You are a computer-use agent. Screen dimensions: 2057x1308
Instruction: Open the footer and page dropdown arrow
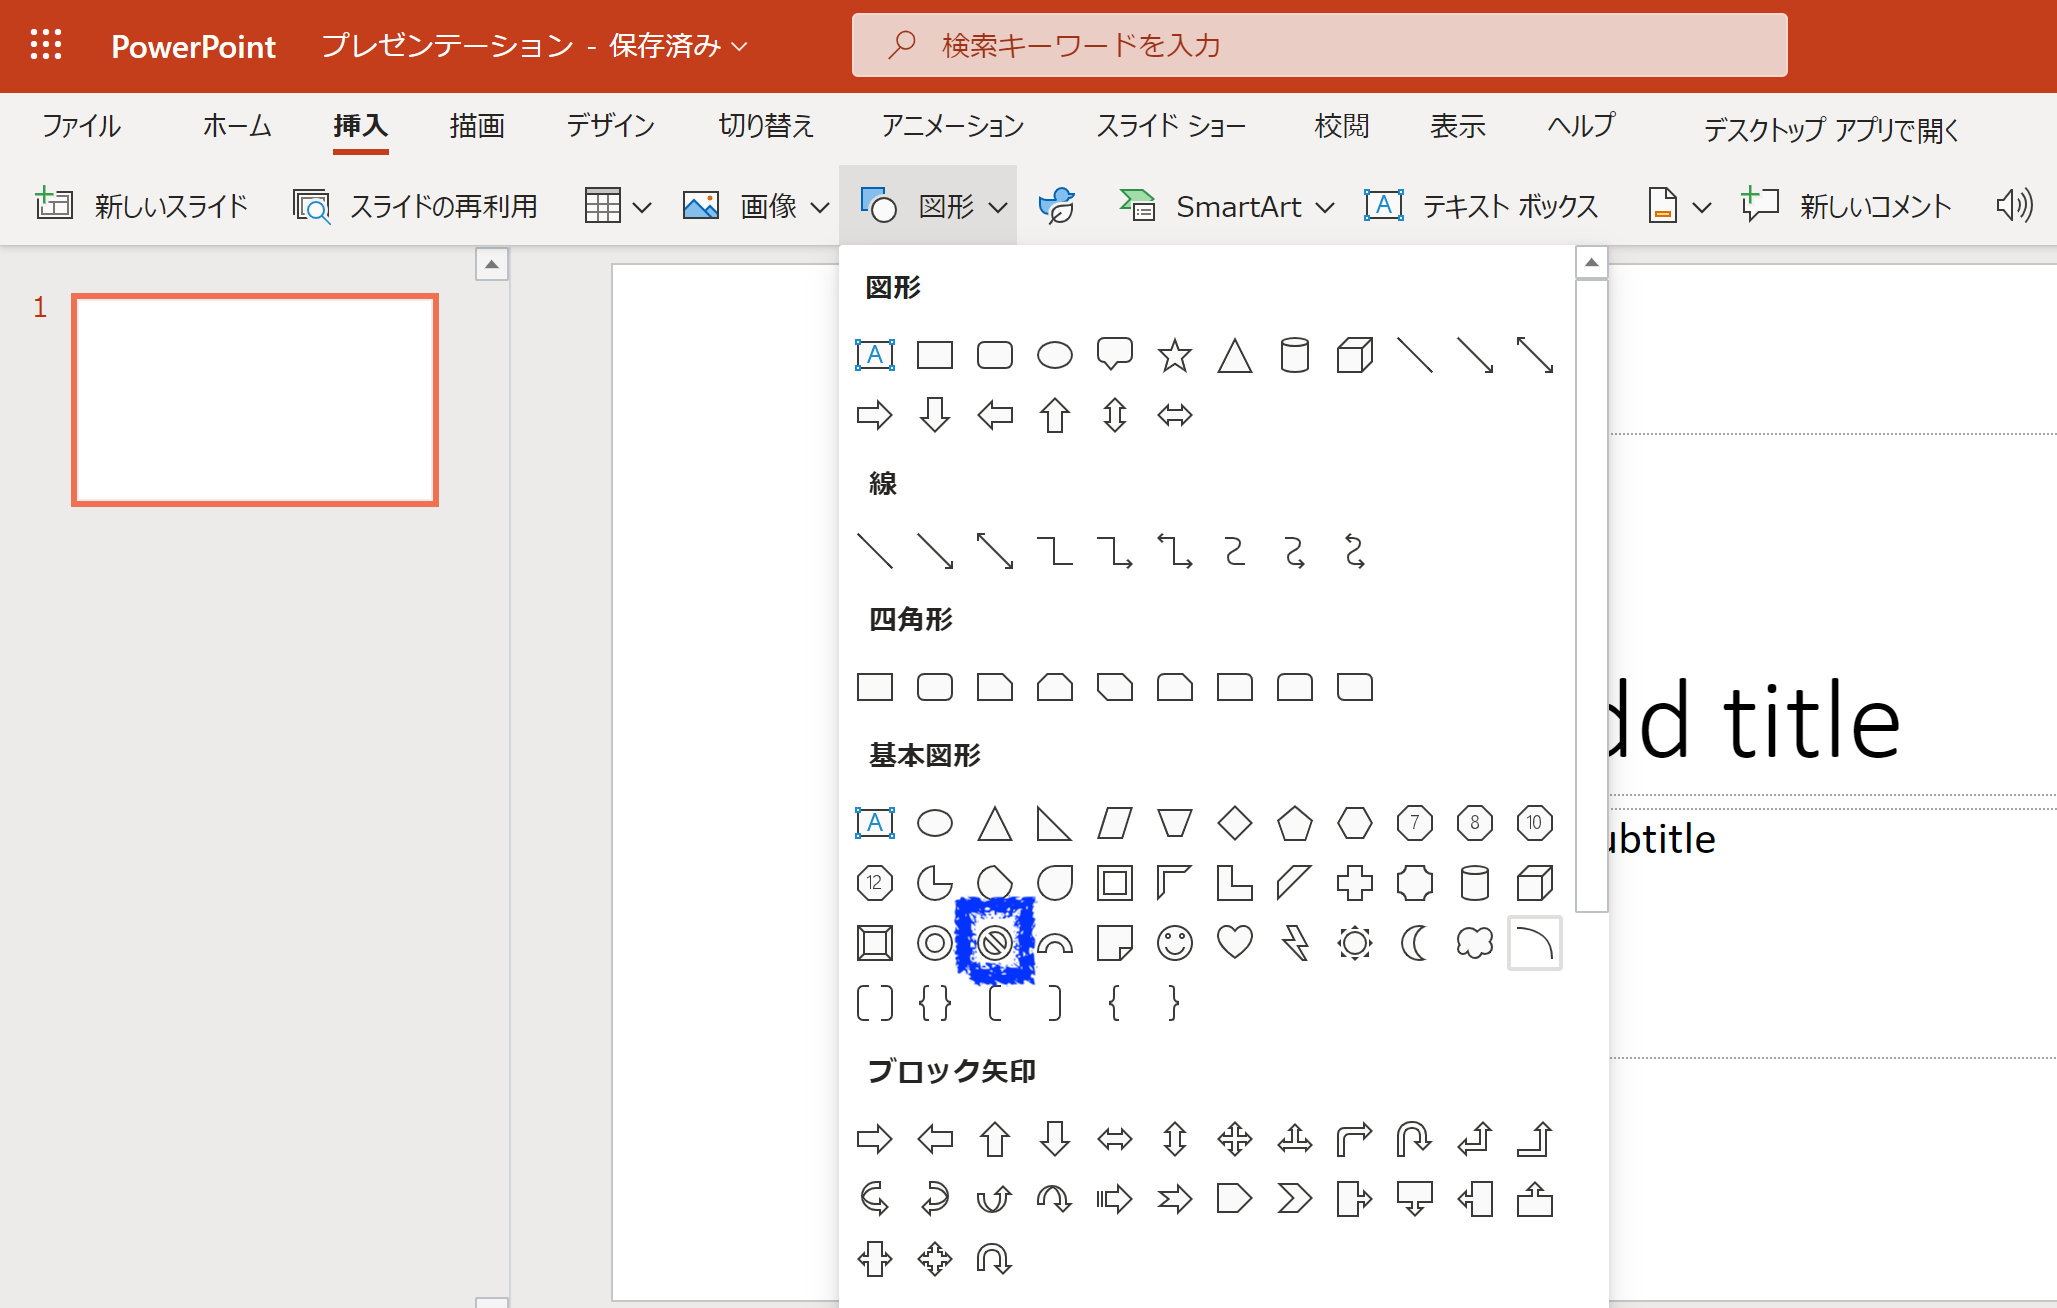tap(1702, 207)
